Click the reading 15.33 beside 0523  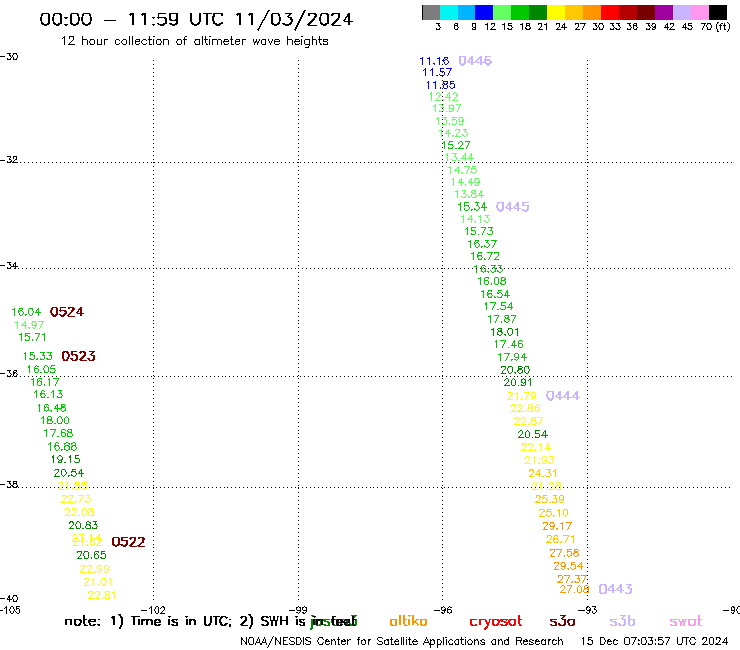tap(38, 356)
